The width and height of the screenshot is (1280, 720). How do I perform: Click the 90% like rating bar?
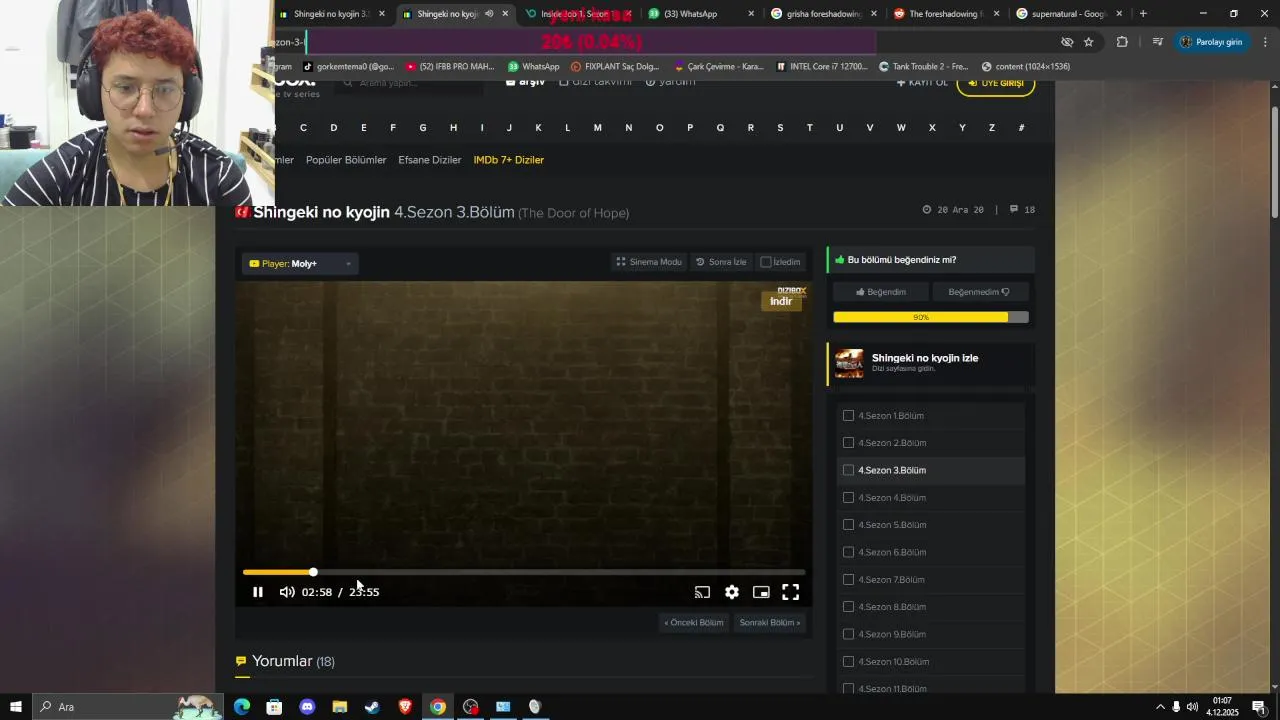pyautogui.click(x=930, y=317)
